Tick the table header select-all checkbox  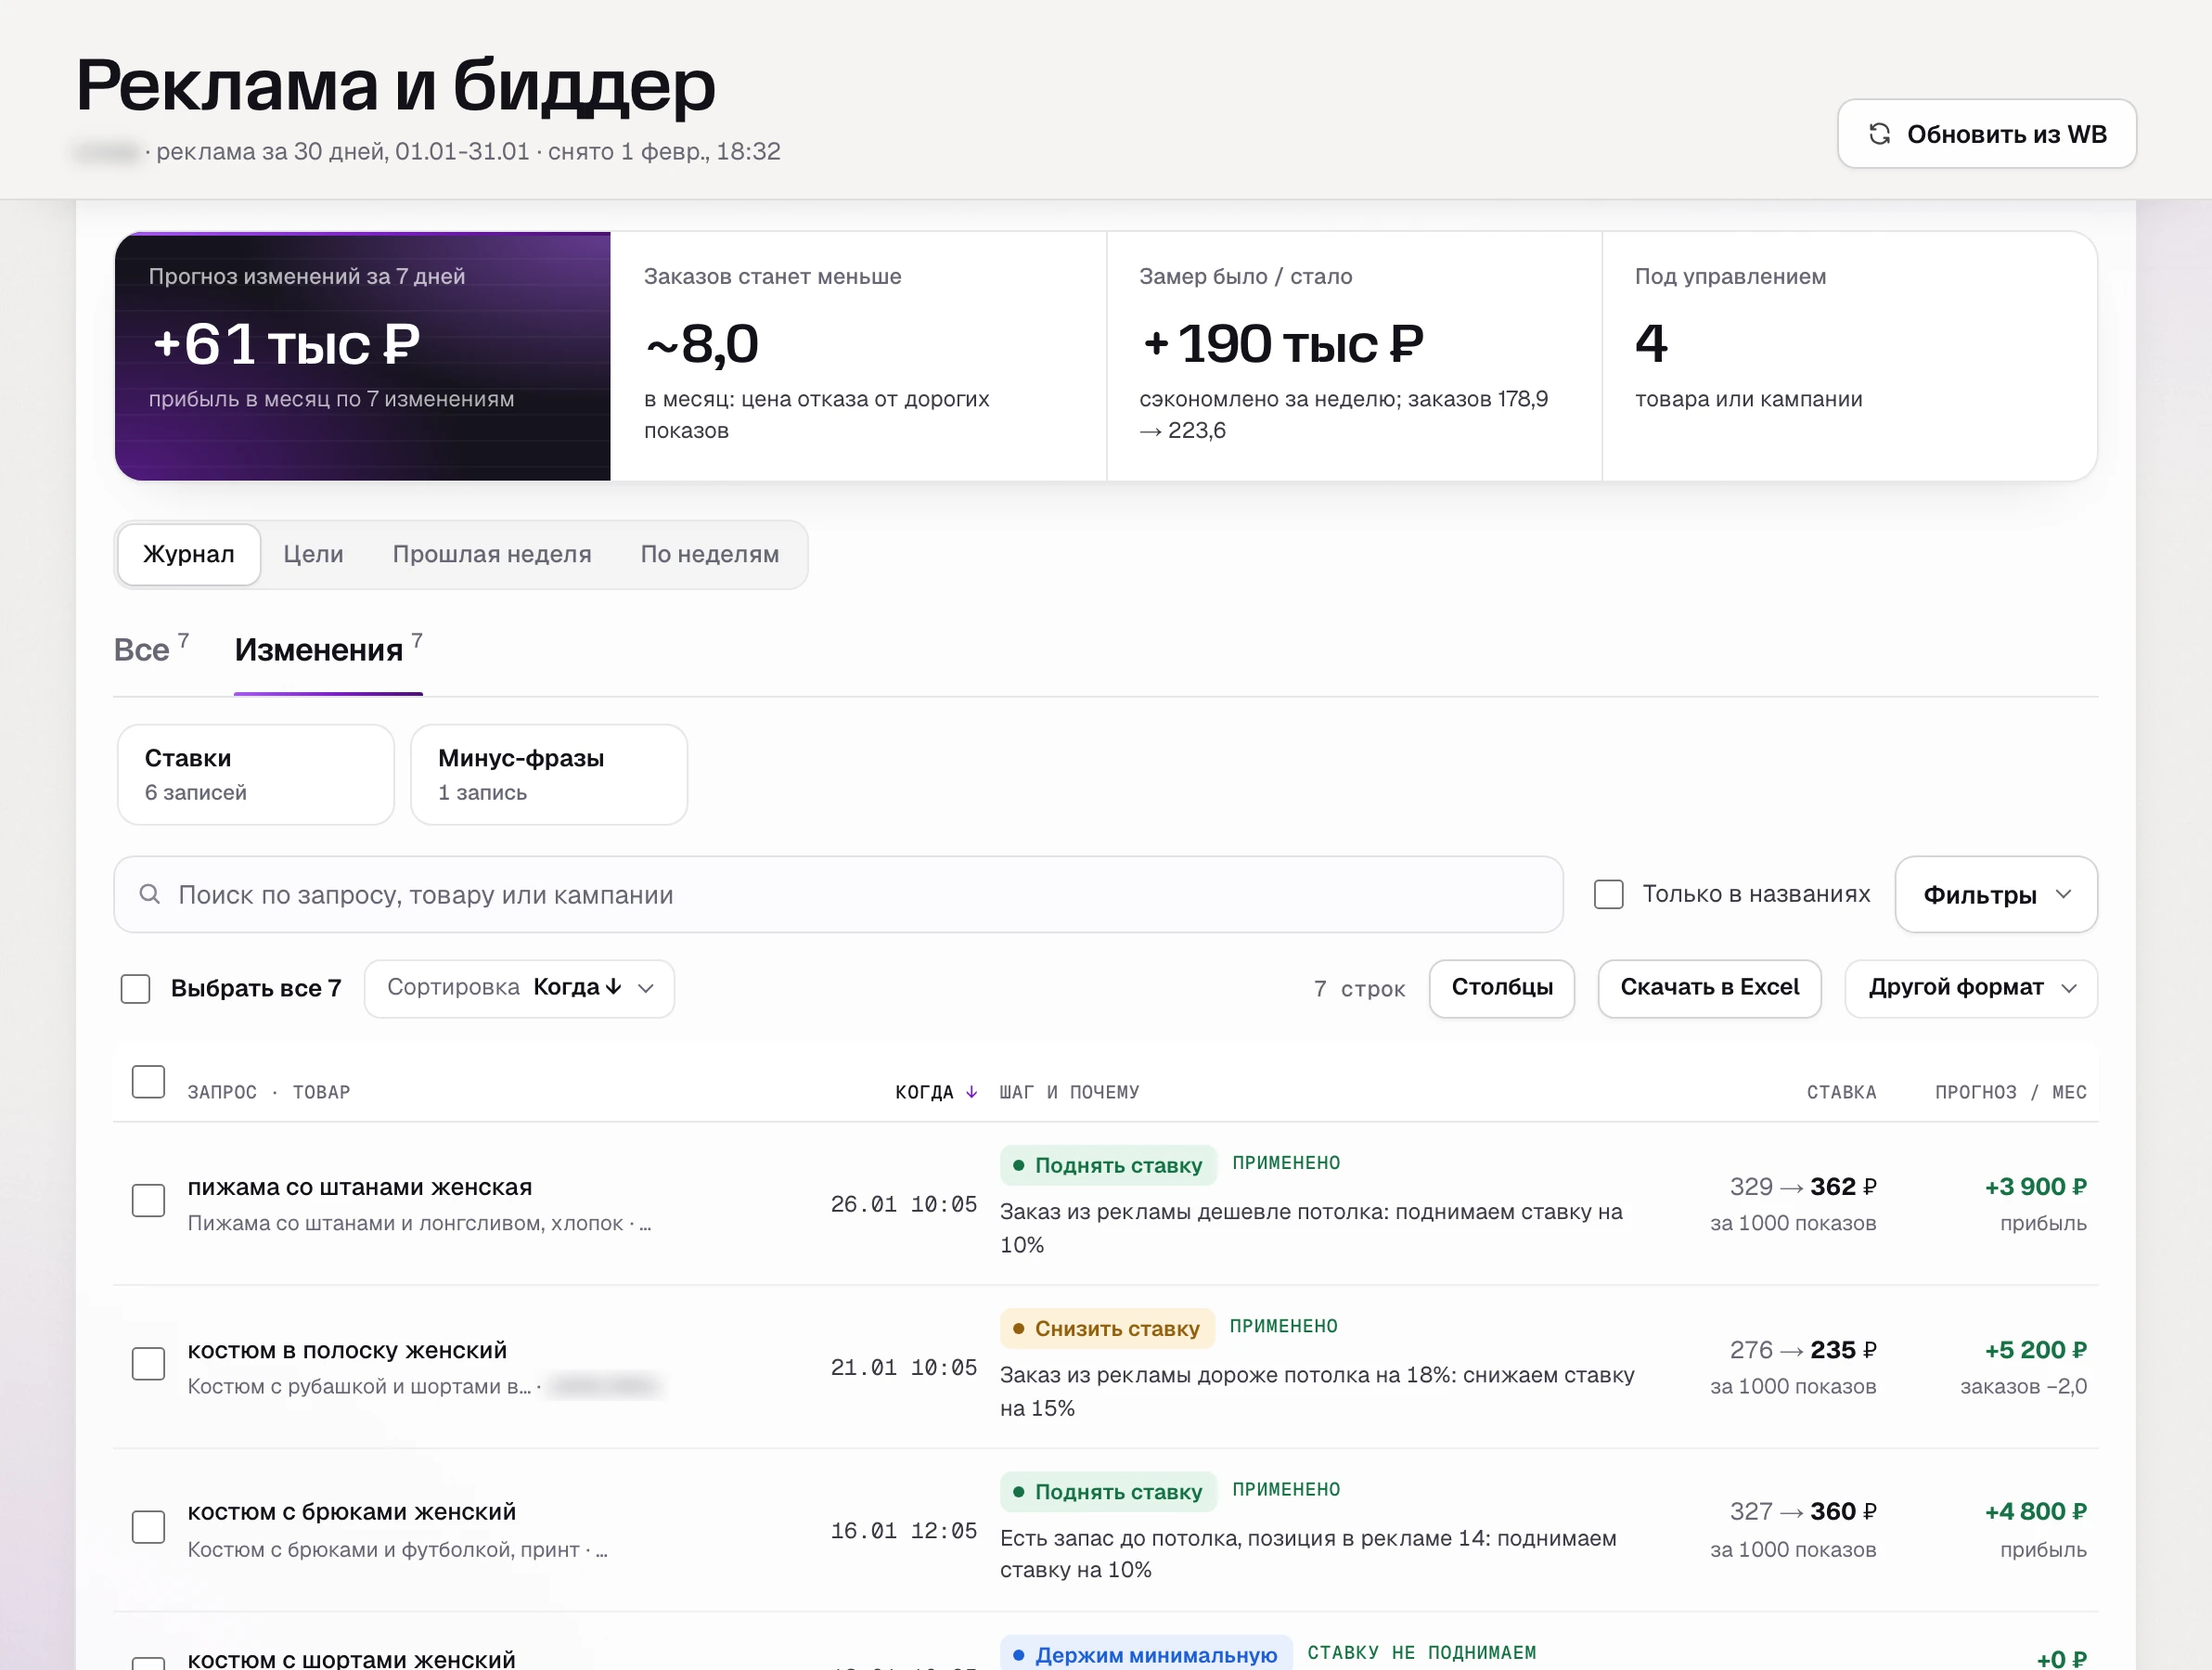[x=148, y=1081]
